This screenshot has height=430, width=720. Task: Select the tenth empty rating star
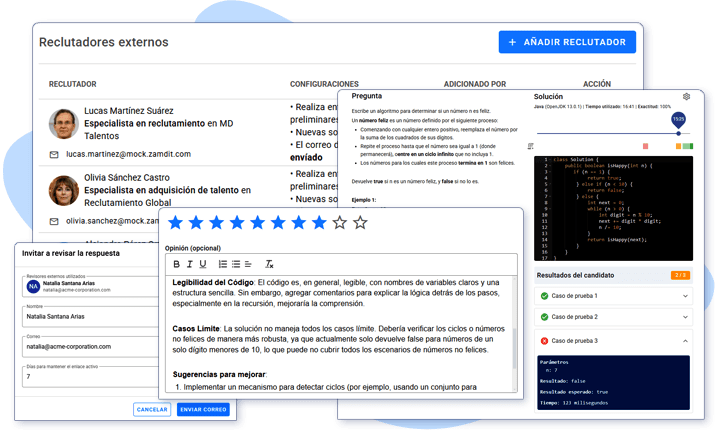(x=360, y=223)
